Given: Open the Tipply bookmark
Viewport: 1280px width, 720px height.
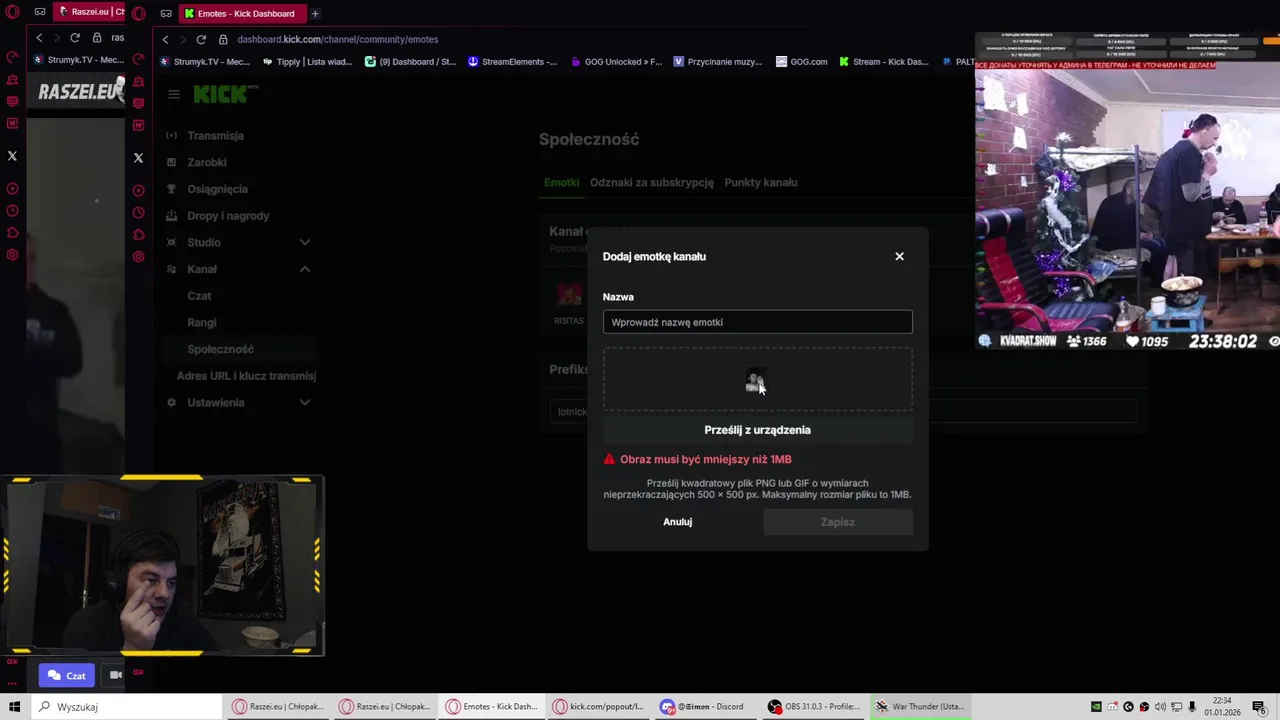Looking at the screenshot, I should pos(308,61).
